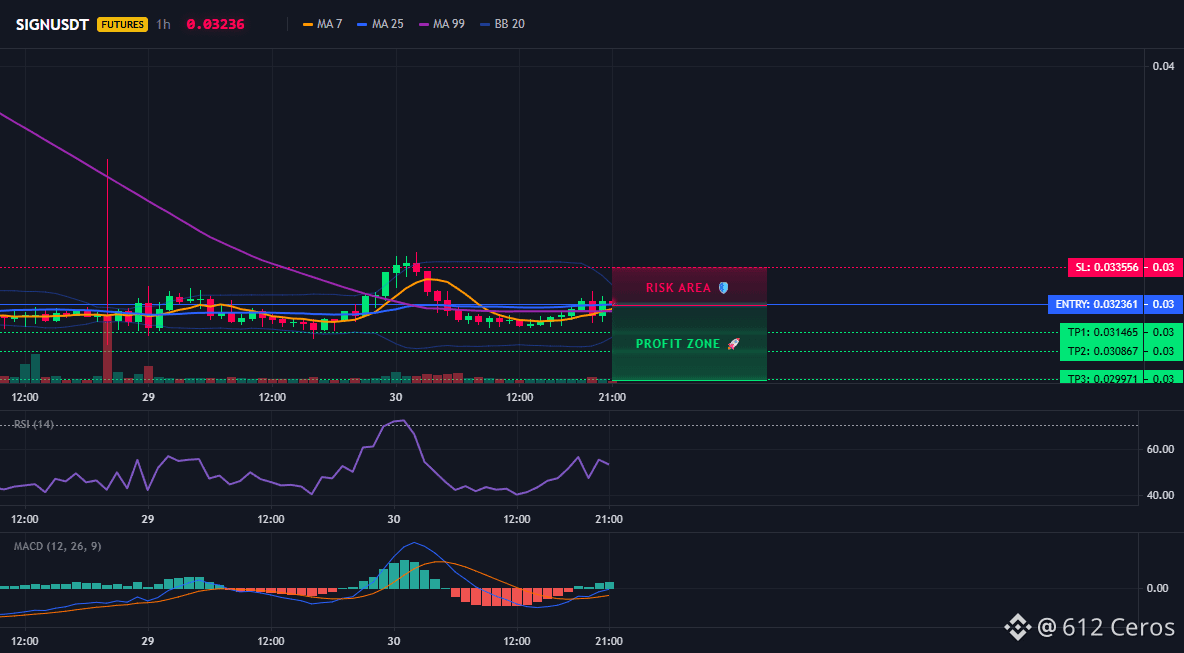The image size is (1184, 653).
Task: Click the ENTRY: 0.032361 price label
Action: pyautogui.click(x=1096, y=304)
